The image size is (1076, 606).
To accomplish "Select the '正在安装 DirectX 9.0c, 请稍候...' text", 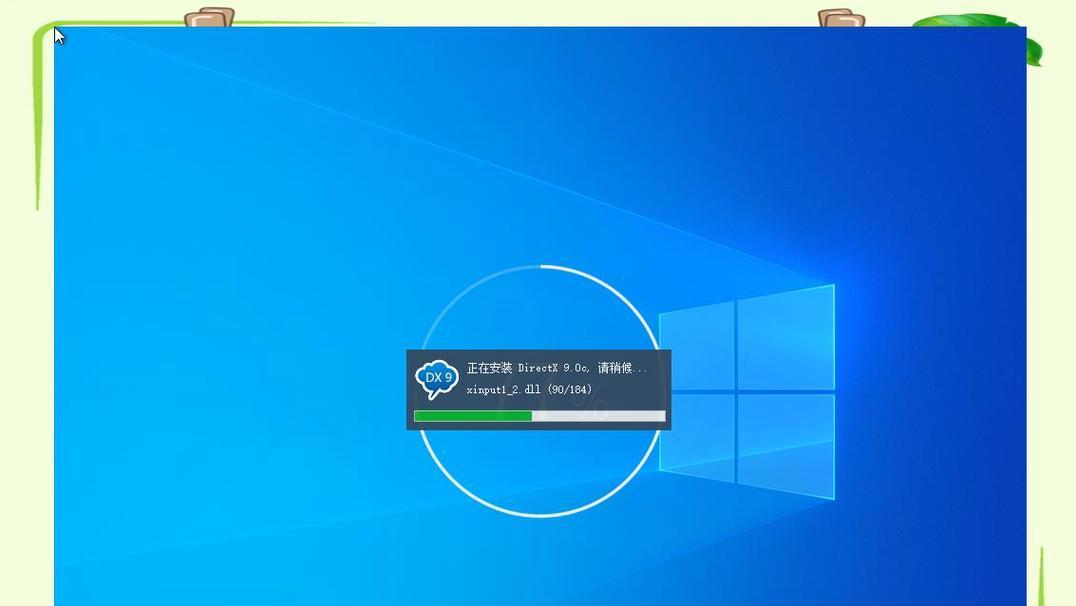I will point(557,369).
